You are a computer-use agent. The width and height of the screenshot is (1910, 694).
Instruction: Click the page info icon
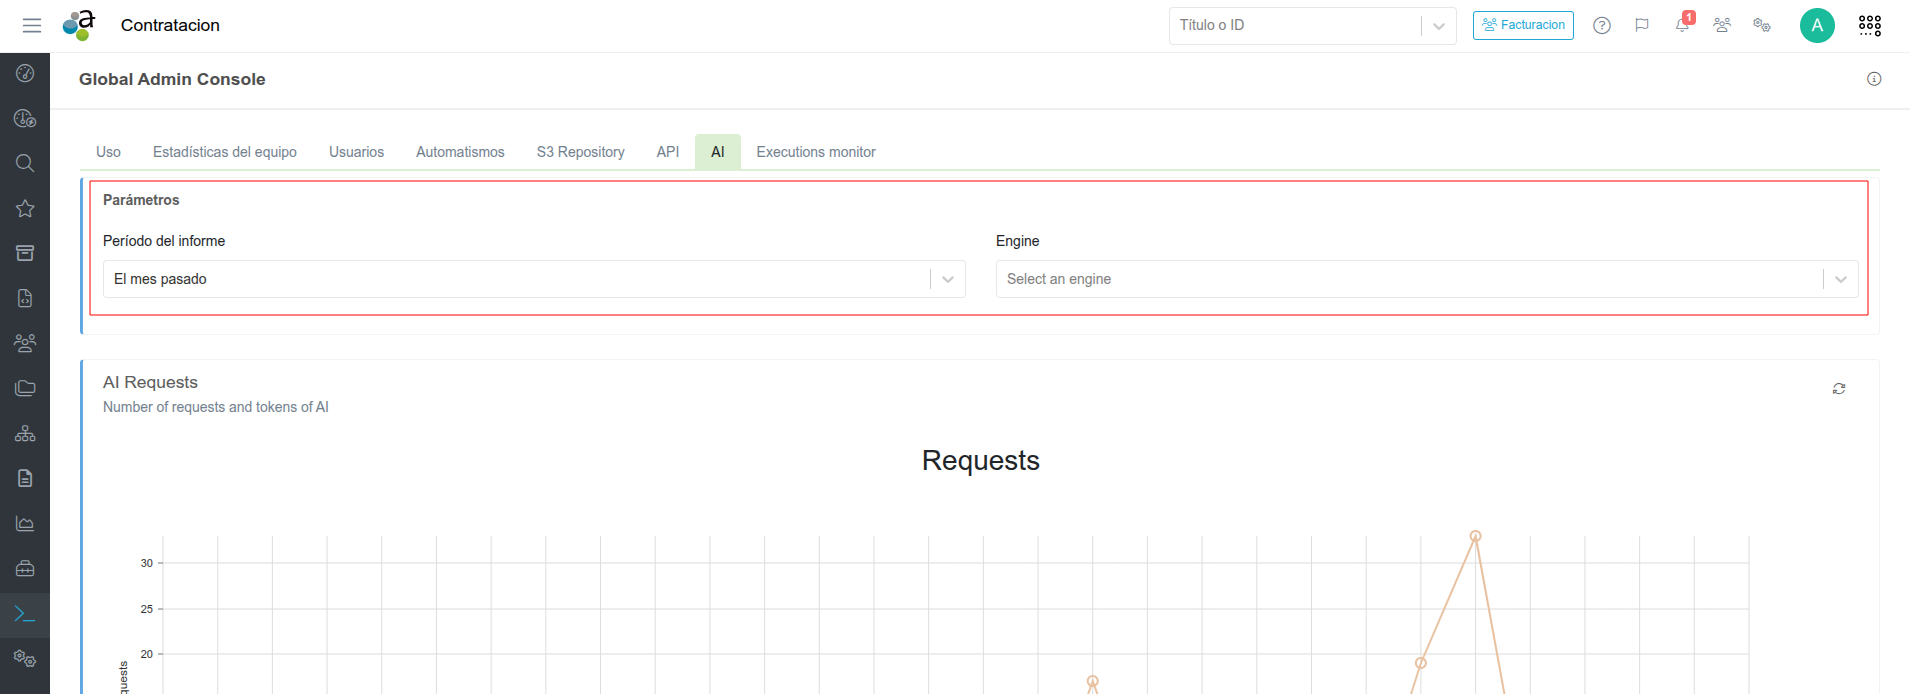pyautogui.click(x=1873, y=79)
